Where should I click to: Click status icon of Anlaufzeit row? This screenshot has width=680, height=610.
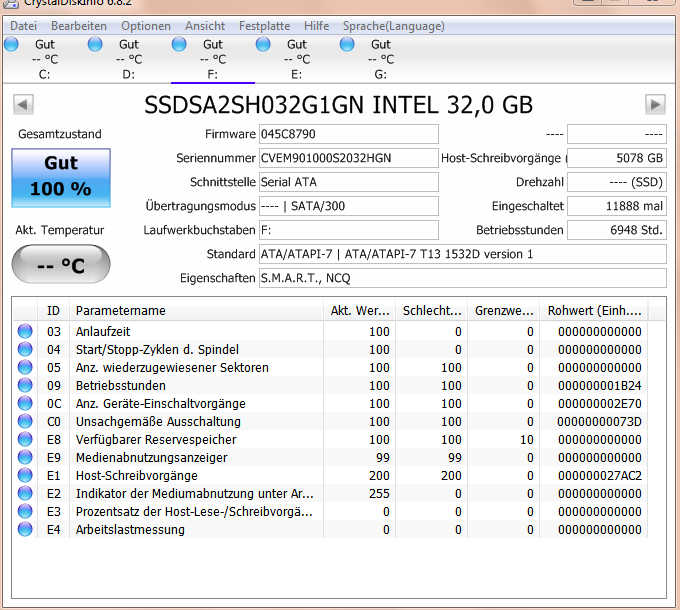[x=25, y=331]
